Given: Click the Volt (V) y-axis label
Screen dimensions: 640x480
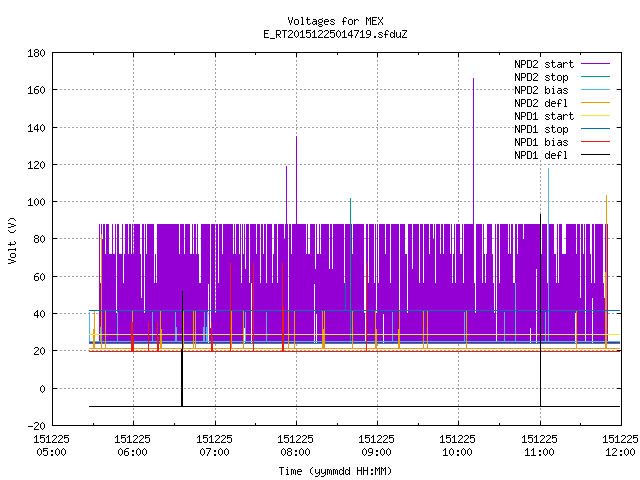Looking at the screenshot, I should click(x=13, y=240).
